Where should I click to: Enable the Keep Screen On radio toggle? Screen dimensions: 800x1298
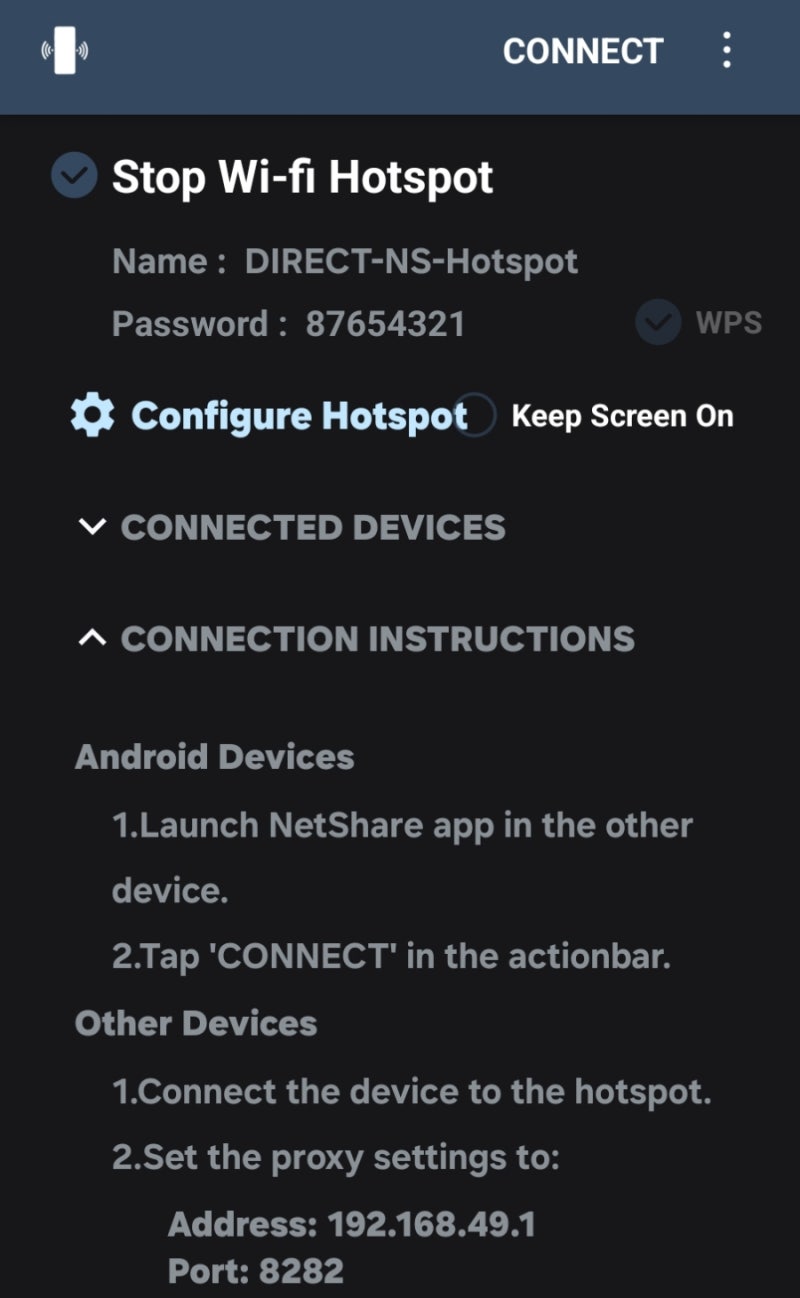point(475,415)
